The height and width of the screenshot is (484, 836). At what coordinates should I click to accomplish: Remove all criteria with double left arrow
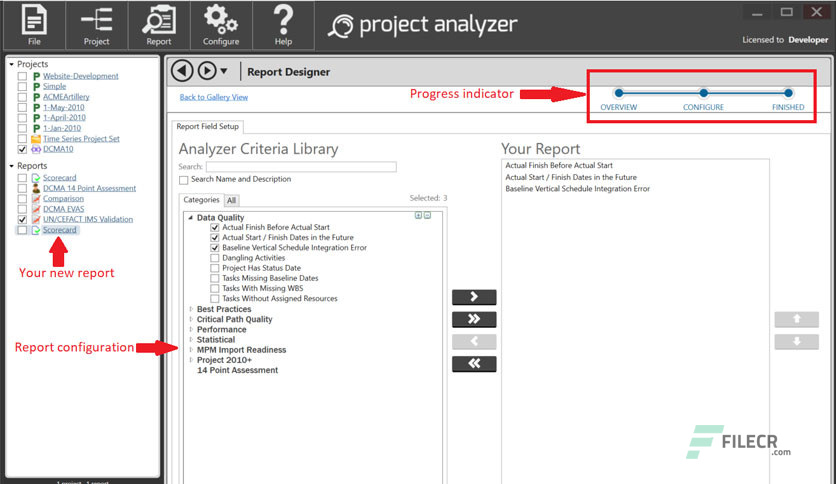pyautogui.click(x=474, y=364)
